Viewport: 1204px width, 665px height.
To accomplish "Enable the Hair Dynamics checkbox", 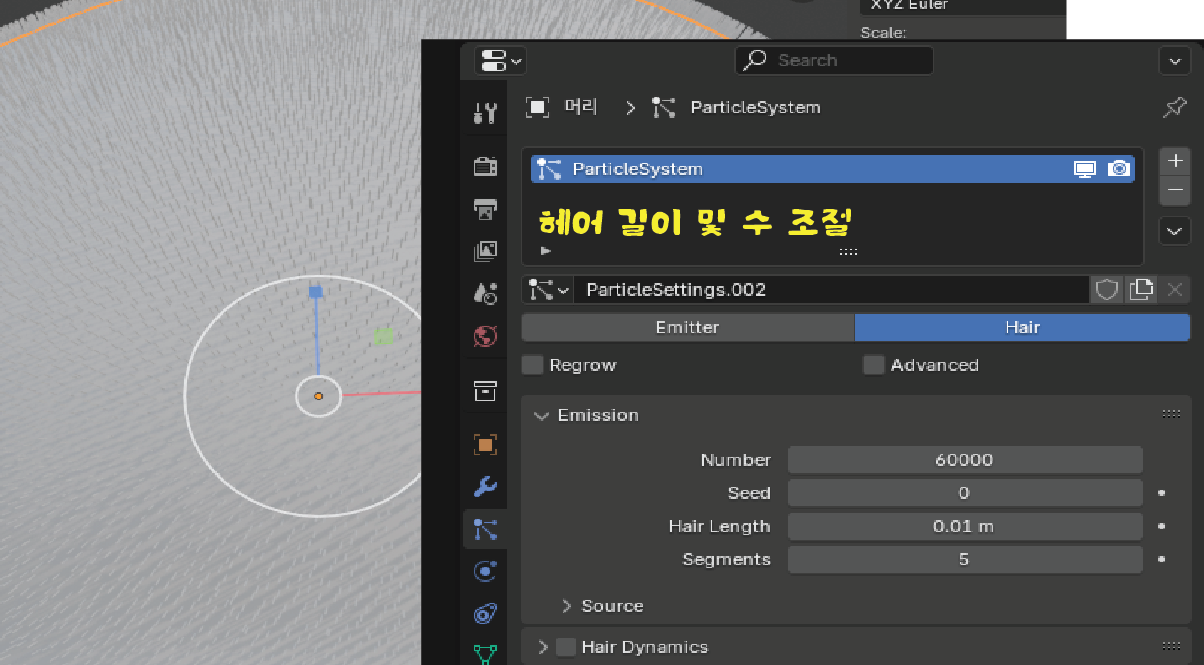I will [566, 647].
